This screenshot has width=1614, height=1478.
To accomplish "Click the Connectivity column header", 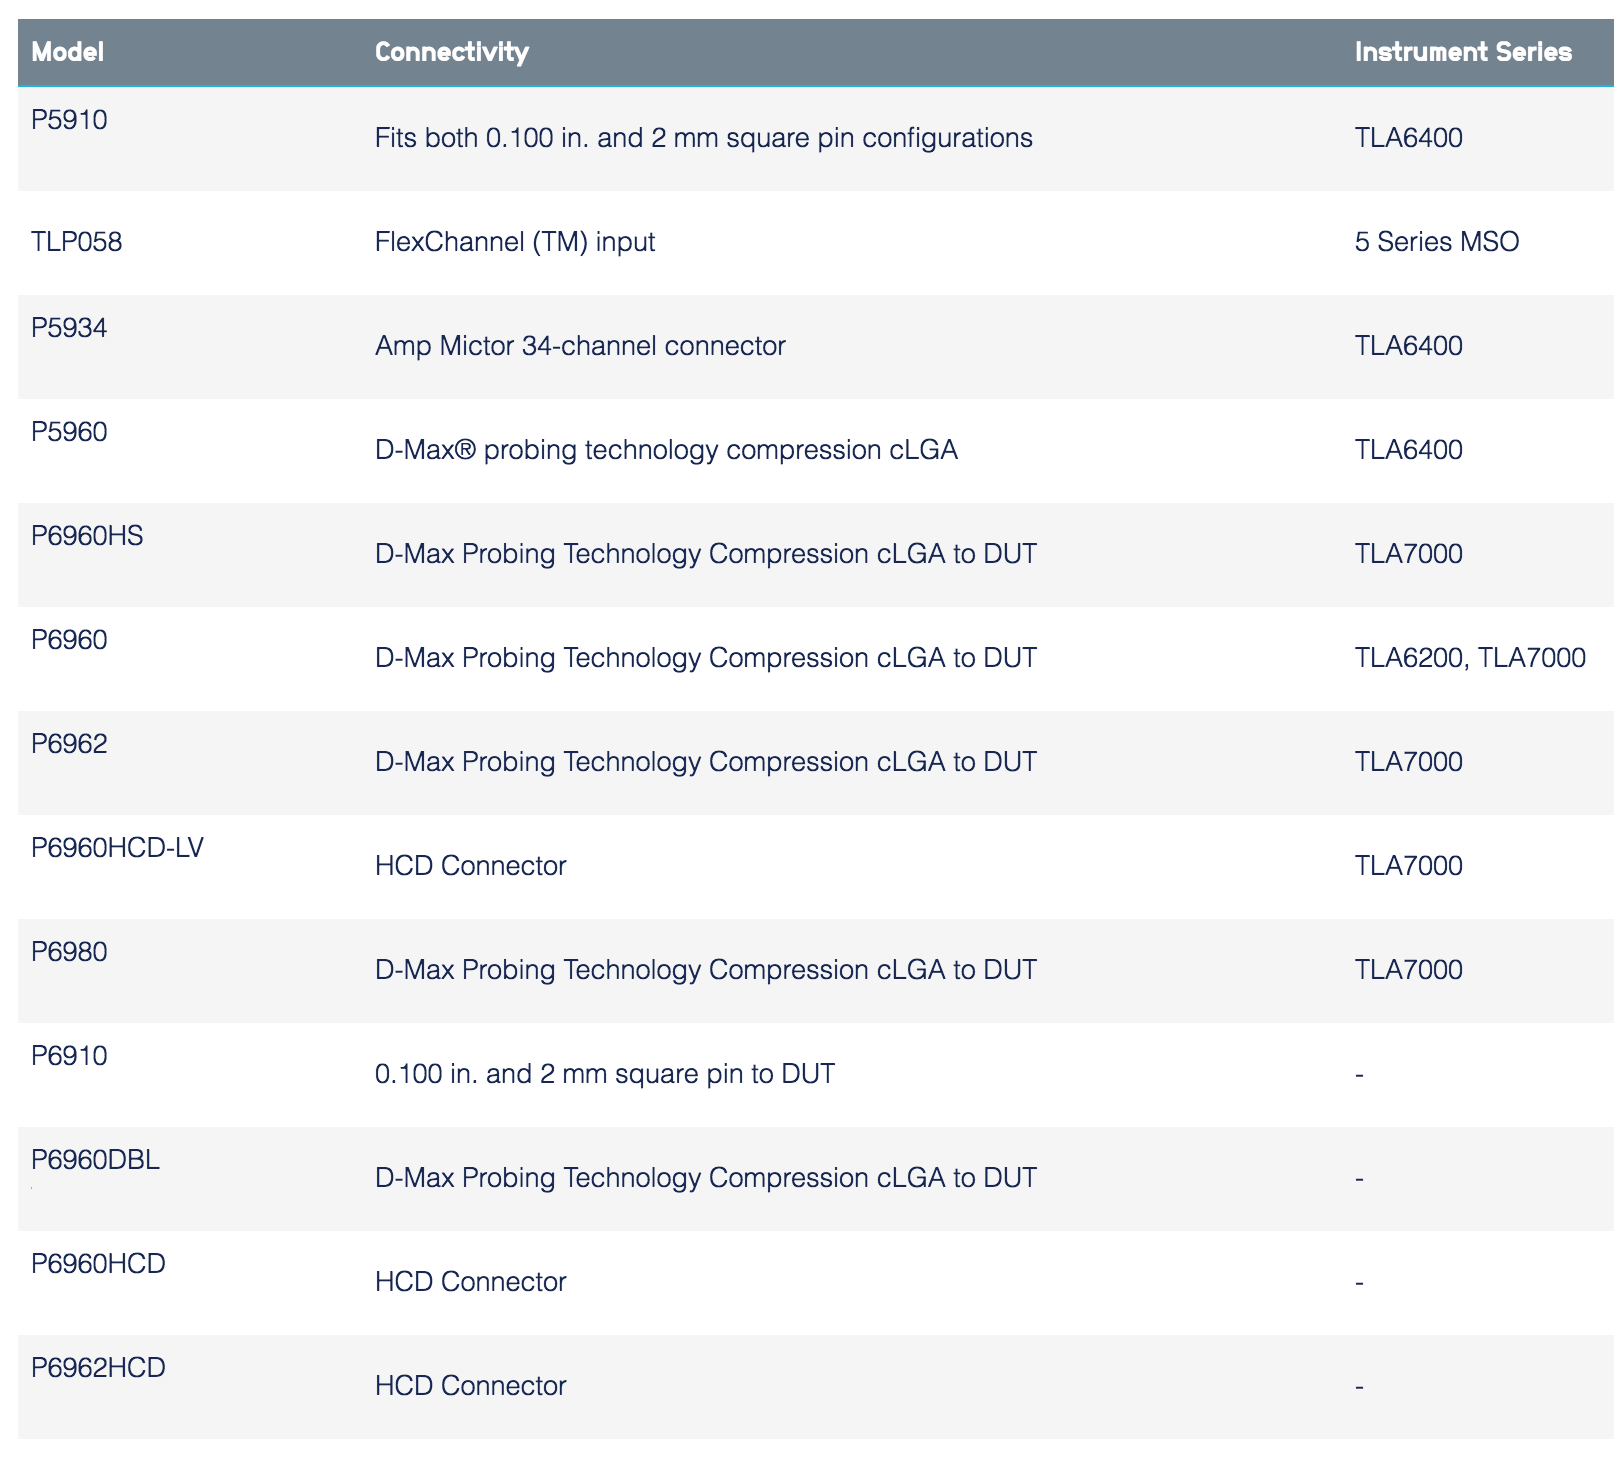I will point(451,52).
